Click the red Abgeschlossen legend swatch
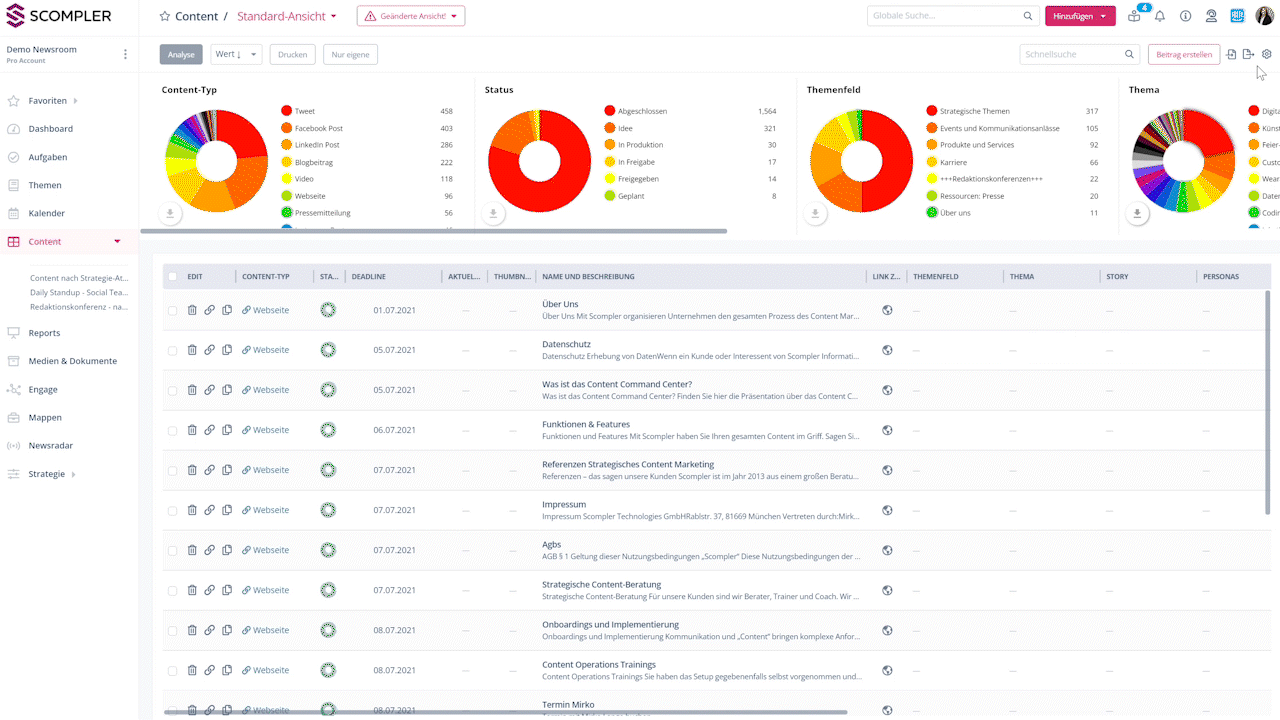This screenshot has height=720, width=1280. 609,111
